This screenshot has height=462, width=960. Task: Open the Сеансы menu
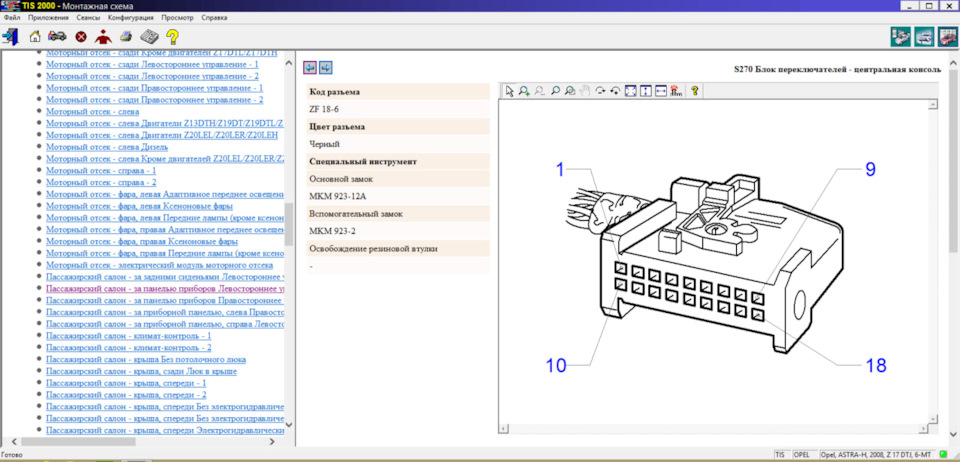tap(89, 18)
